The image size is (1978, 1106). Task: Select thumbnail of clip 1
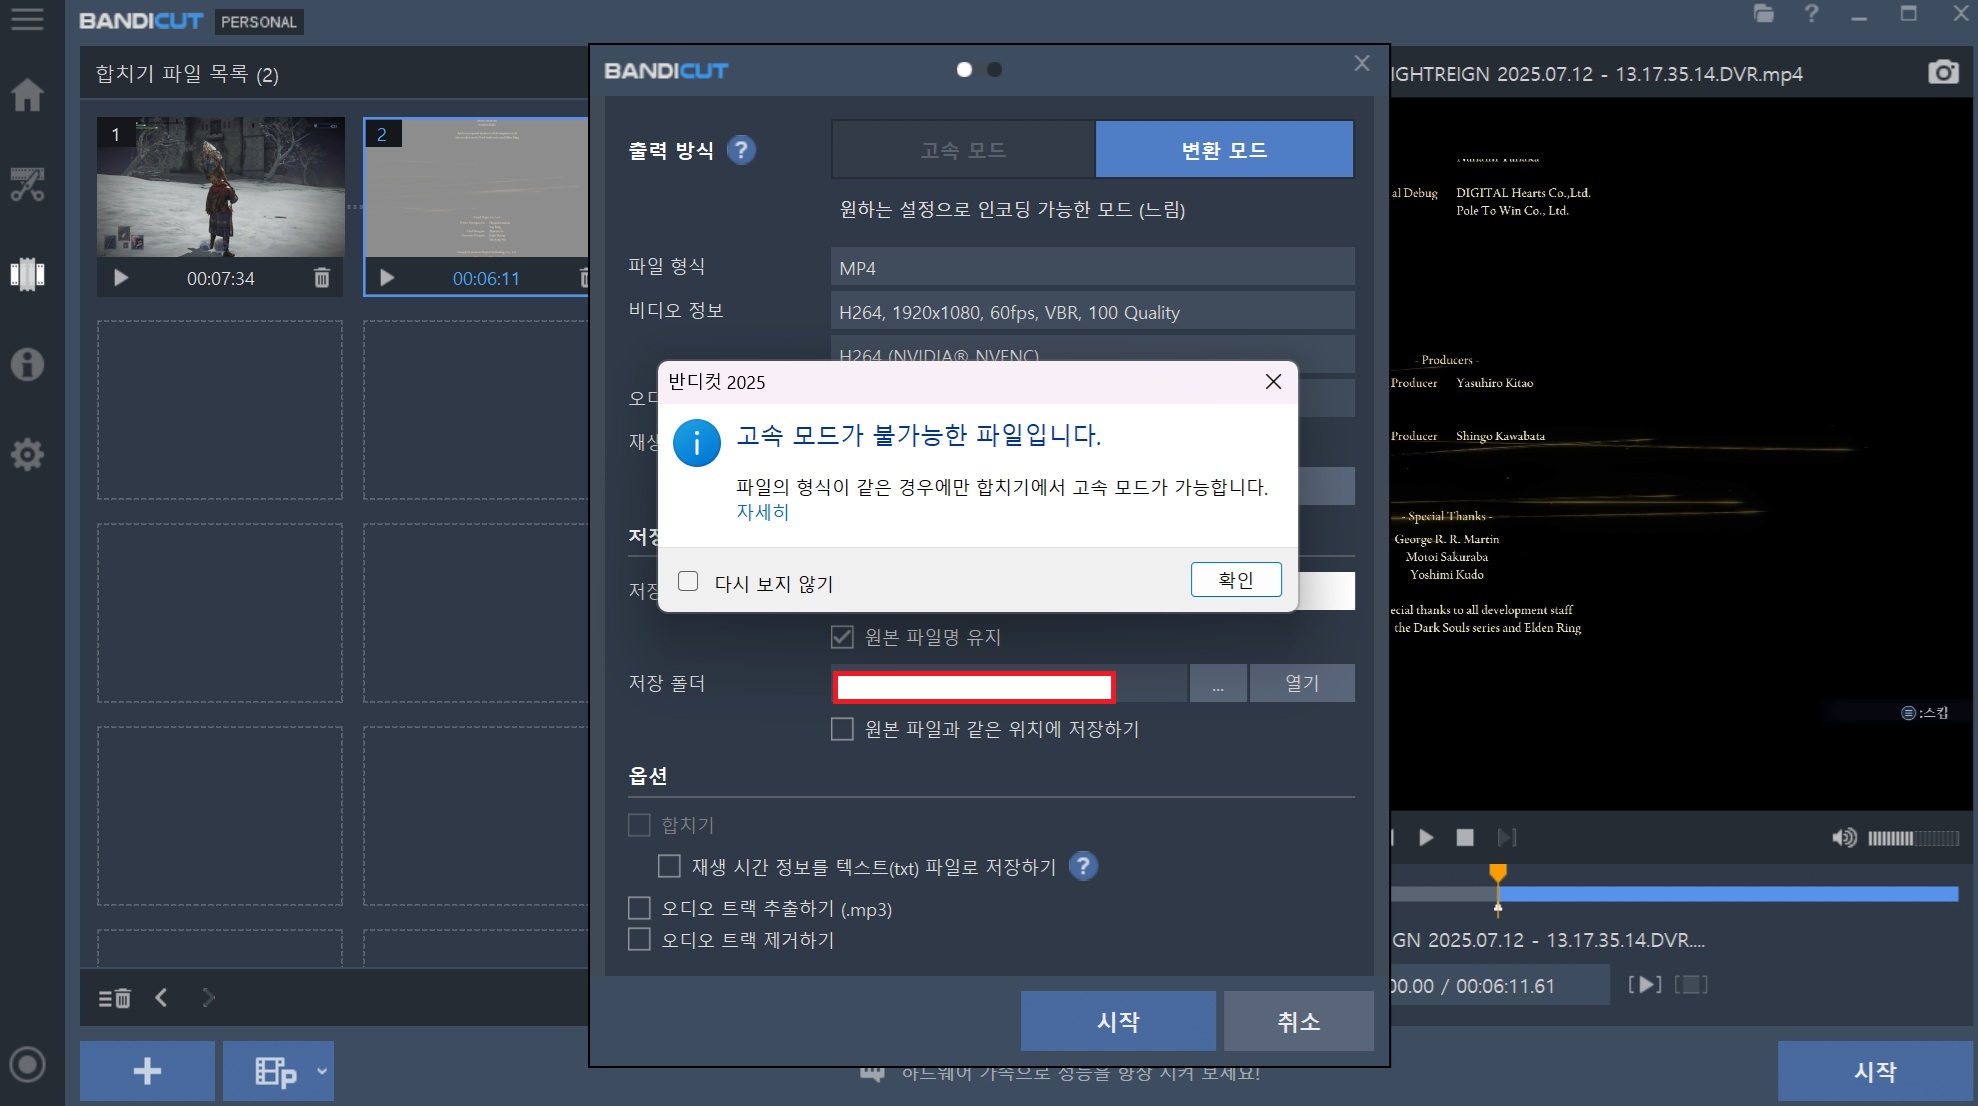pos(221,187)
